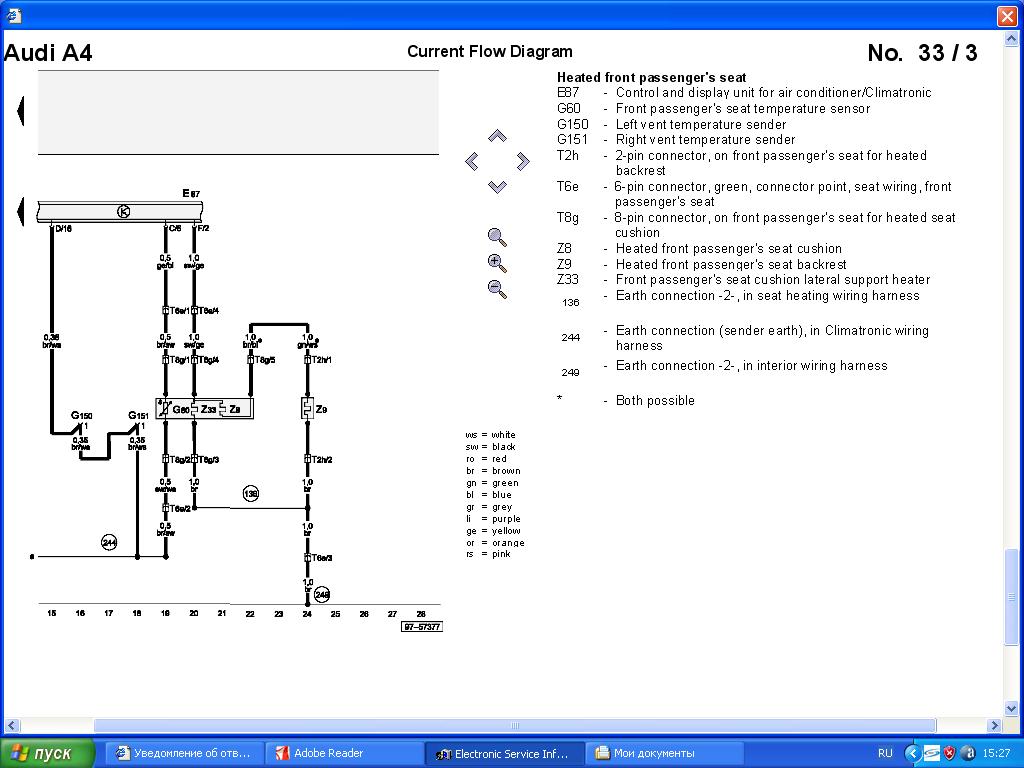Click the Z9 backrest heater symbol
Viewport: 1024px width, 768px height.
[x=308, y=409]
